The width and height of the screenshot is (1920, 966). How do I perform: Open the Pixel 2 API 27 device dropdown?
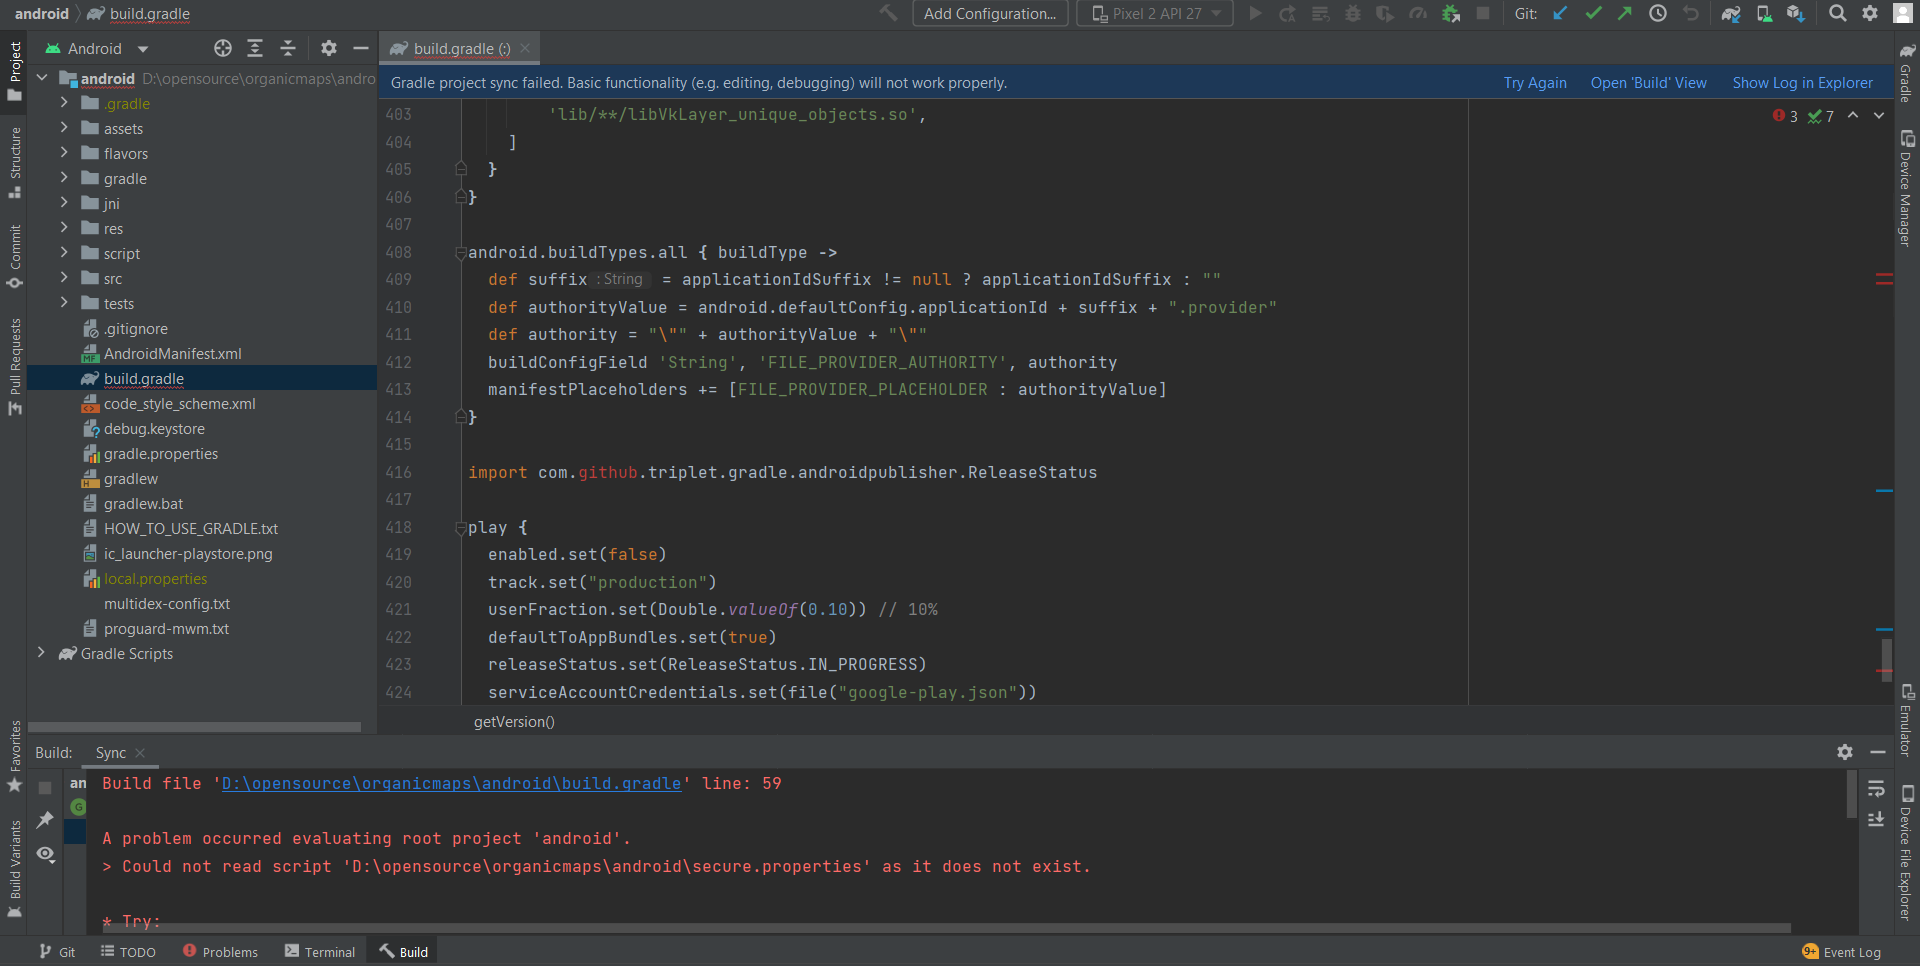click(1155, 13)
